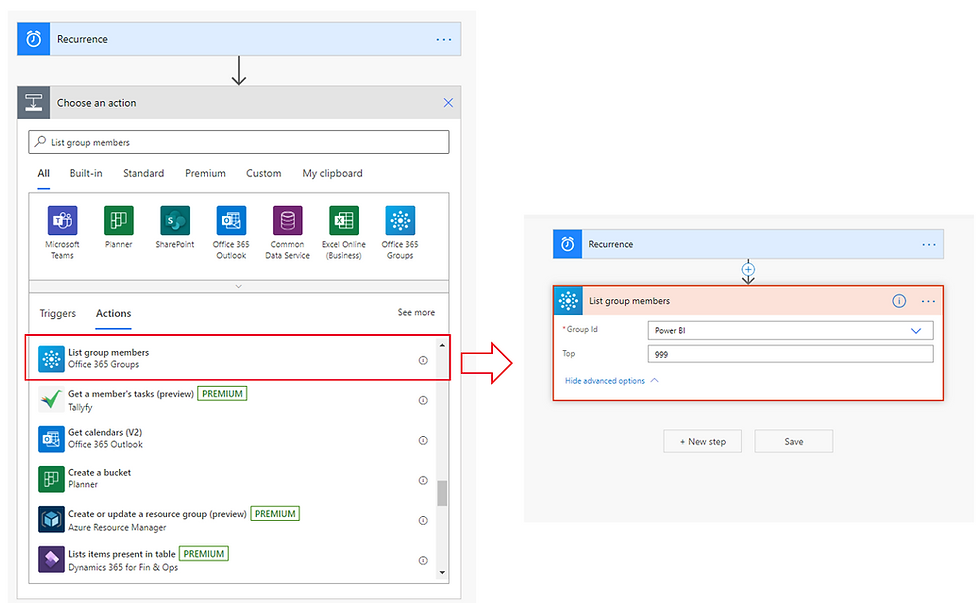Collapse advanced options using the up chevron
The width and height of the screenshot is (980, 603).
click(x=654, y=380)
